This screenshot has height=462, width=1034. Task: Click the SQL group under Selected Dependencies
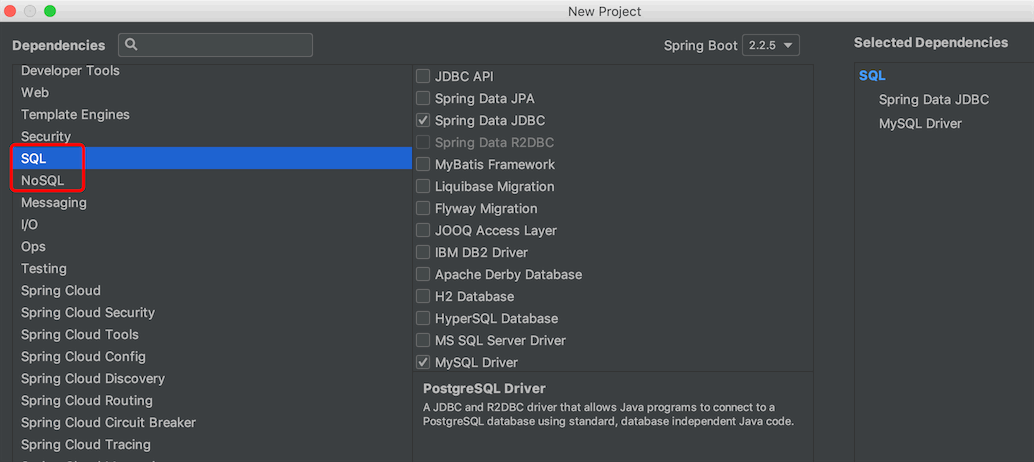pyautogui.click(x=872, y=76)
